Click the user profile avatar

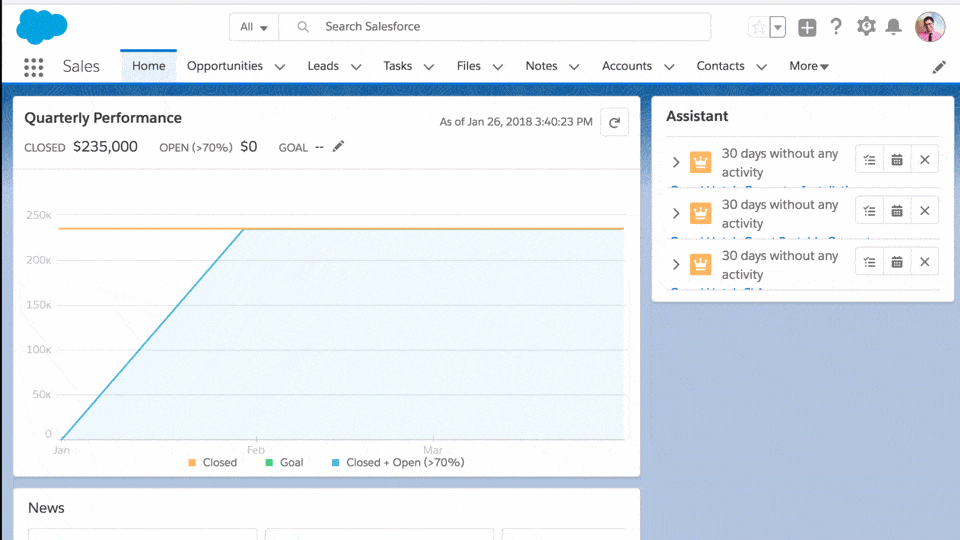(930, 27)
